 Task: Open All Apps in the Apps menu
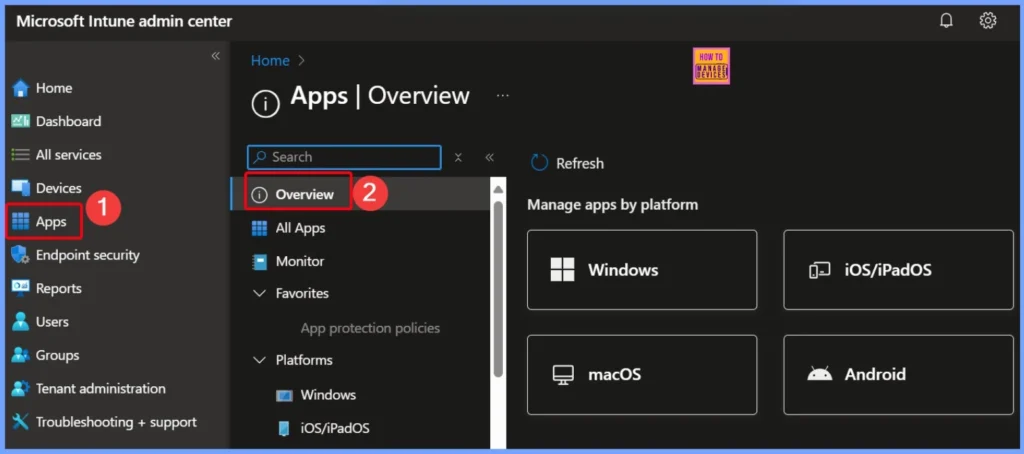click(300, 228)
